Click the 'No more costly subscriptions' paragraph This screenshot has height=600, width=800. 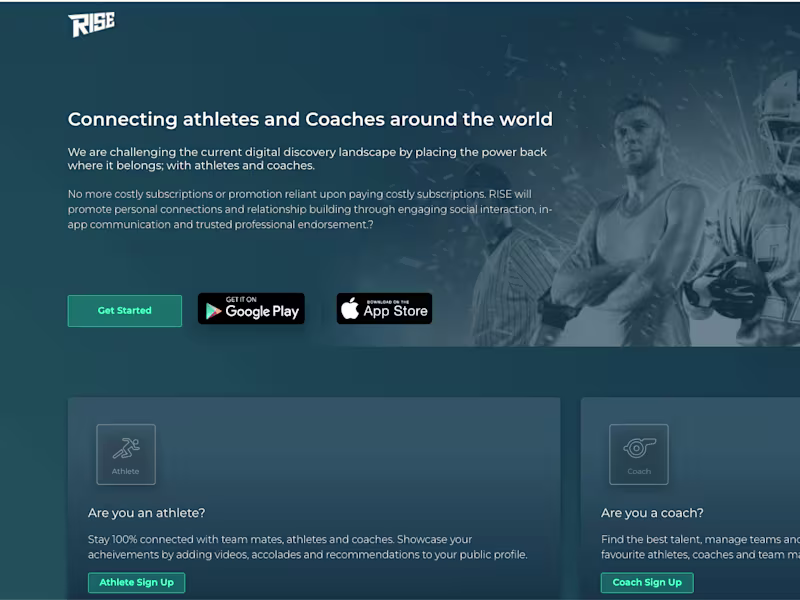click(310, 209)
